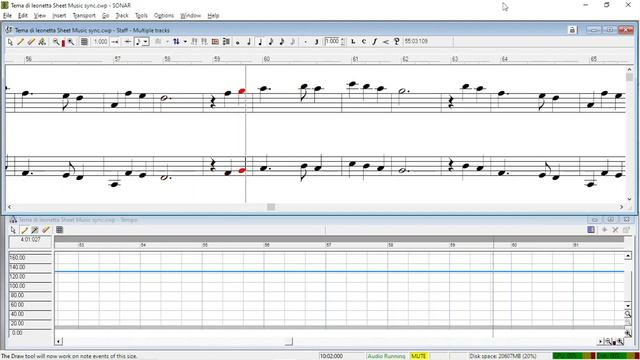Screen dimensions: 640x360
Task: Open the Edit menu
Action: [22, 16]
